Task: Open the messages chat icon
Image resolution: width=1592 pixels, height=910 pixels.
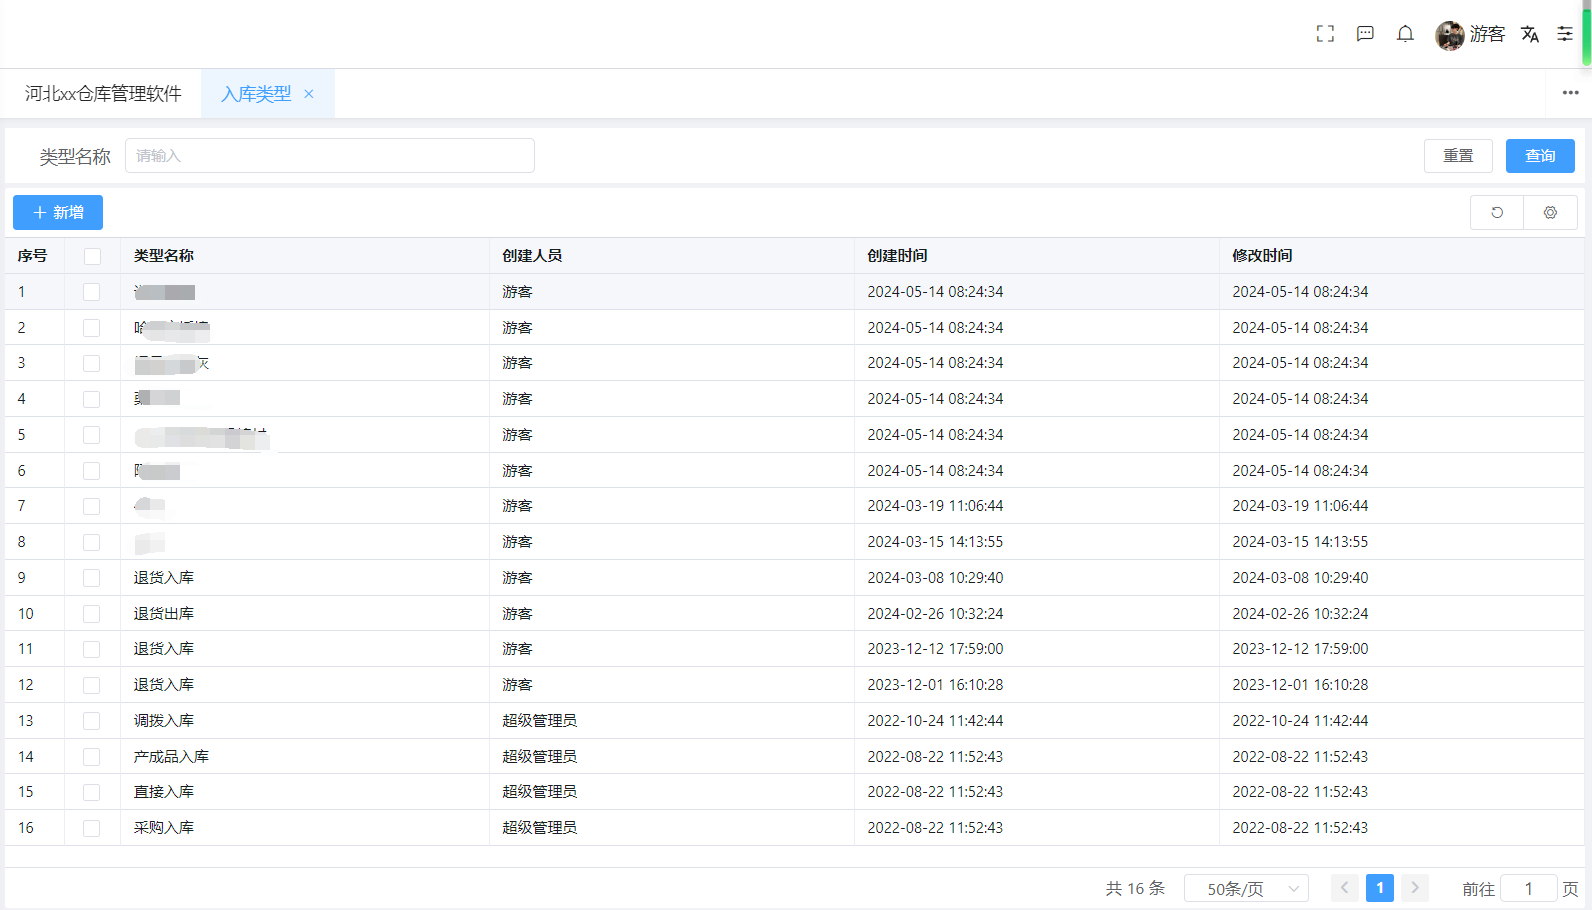Action: pyautogui.click(x=1365, y=34)
